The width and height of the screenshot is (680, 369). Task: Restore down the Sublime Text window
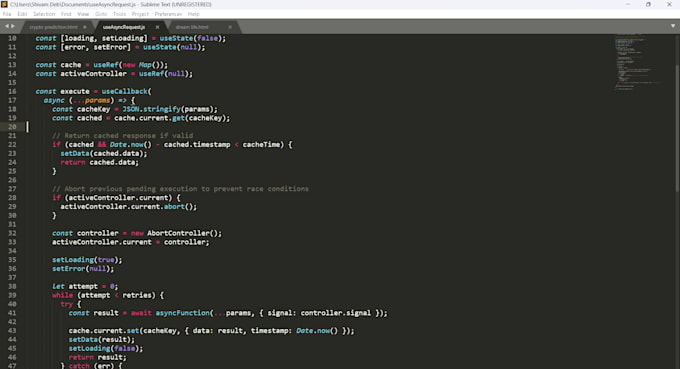pyautogui.click(x=648, y=4)
